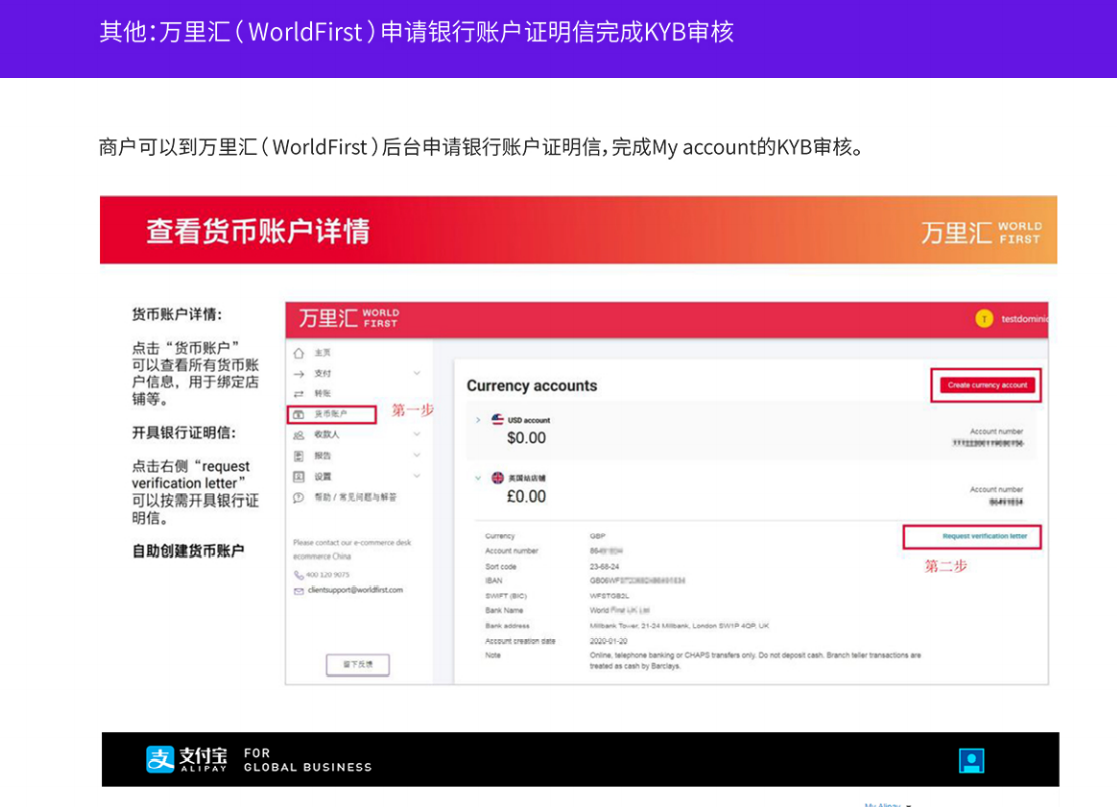Select 支付 in the navigation menu
The image size is (1117, 807).
pyautogui.click(x=322, y=374)
